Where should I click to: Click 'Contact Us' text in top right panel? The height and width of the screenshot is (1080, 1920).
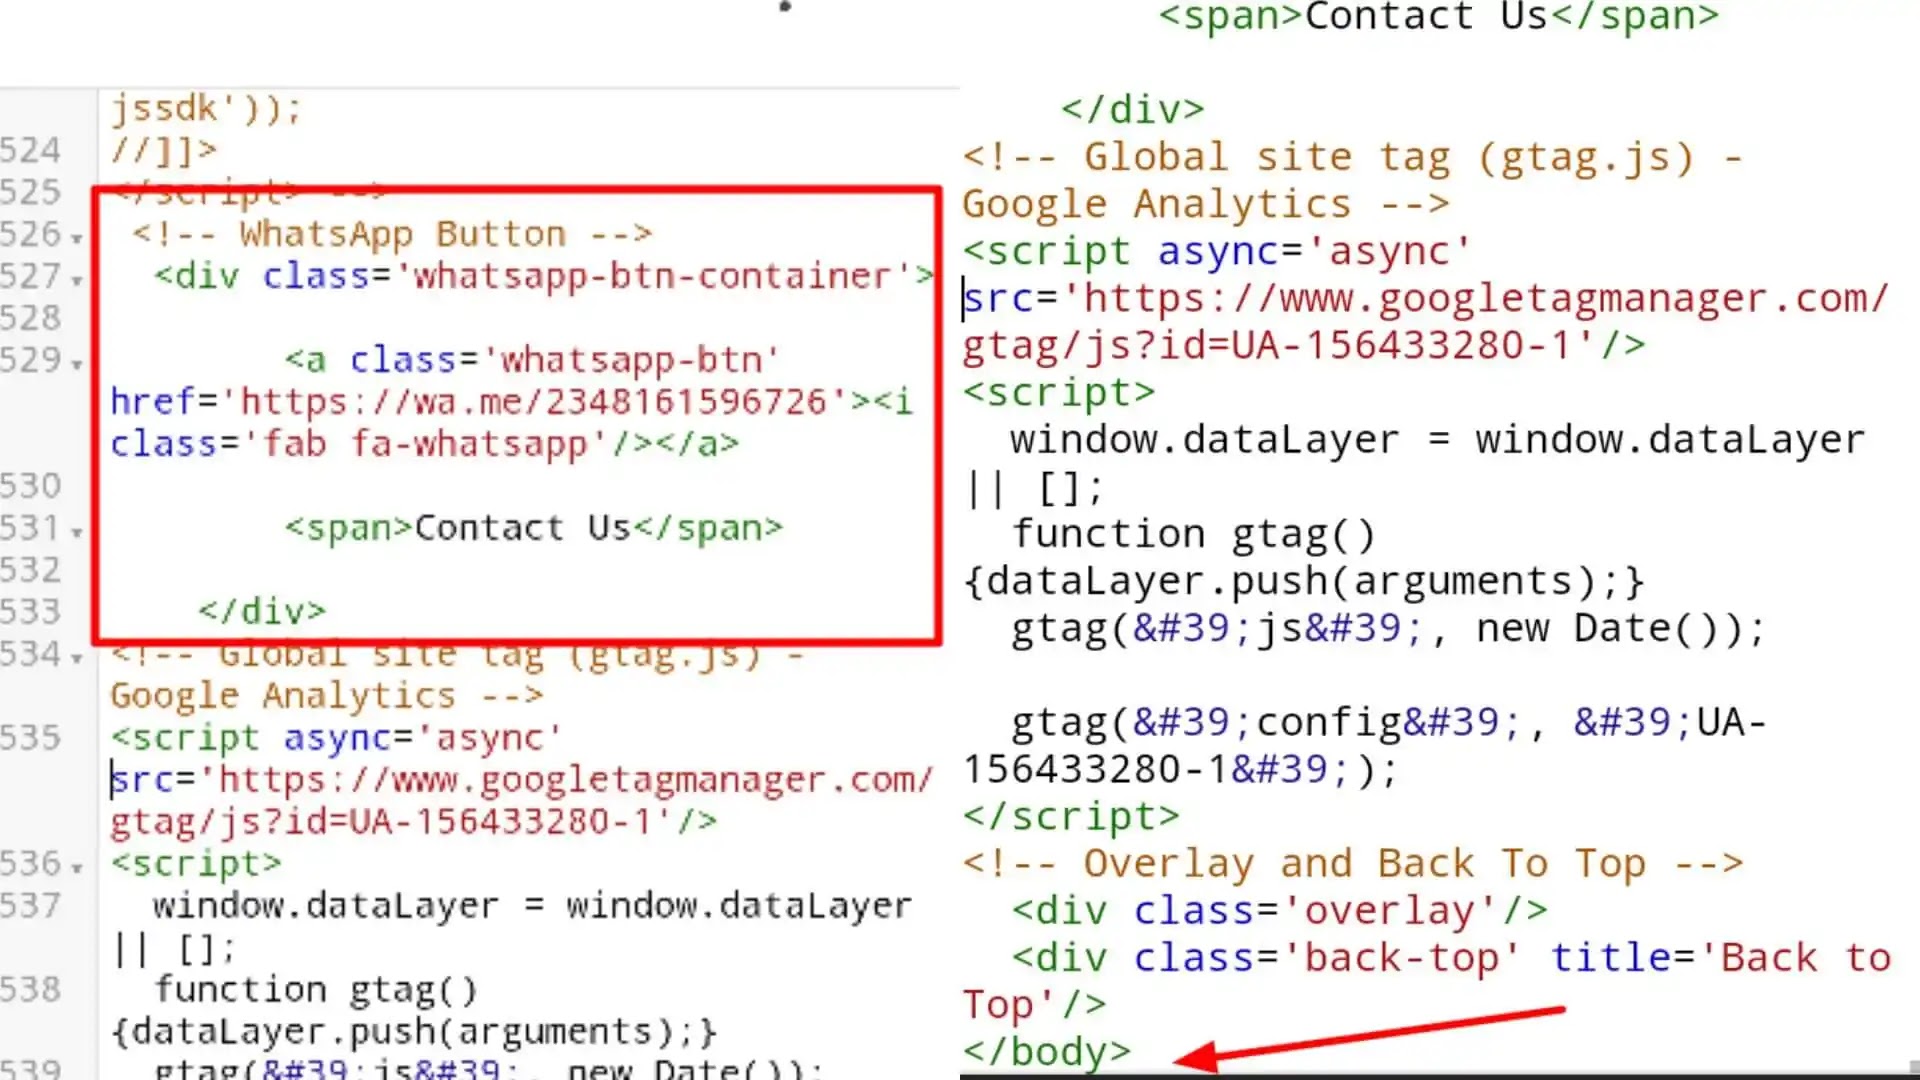(1426, 17)
